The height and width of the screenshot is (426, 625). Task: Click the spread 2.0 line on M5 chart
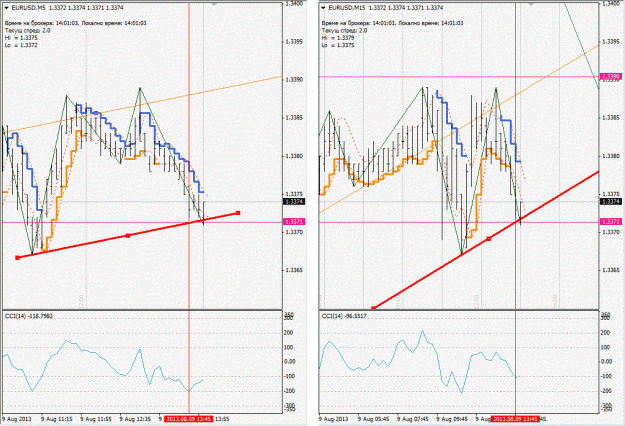28,30
